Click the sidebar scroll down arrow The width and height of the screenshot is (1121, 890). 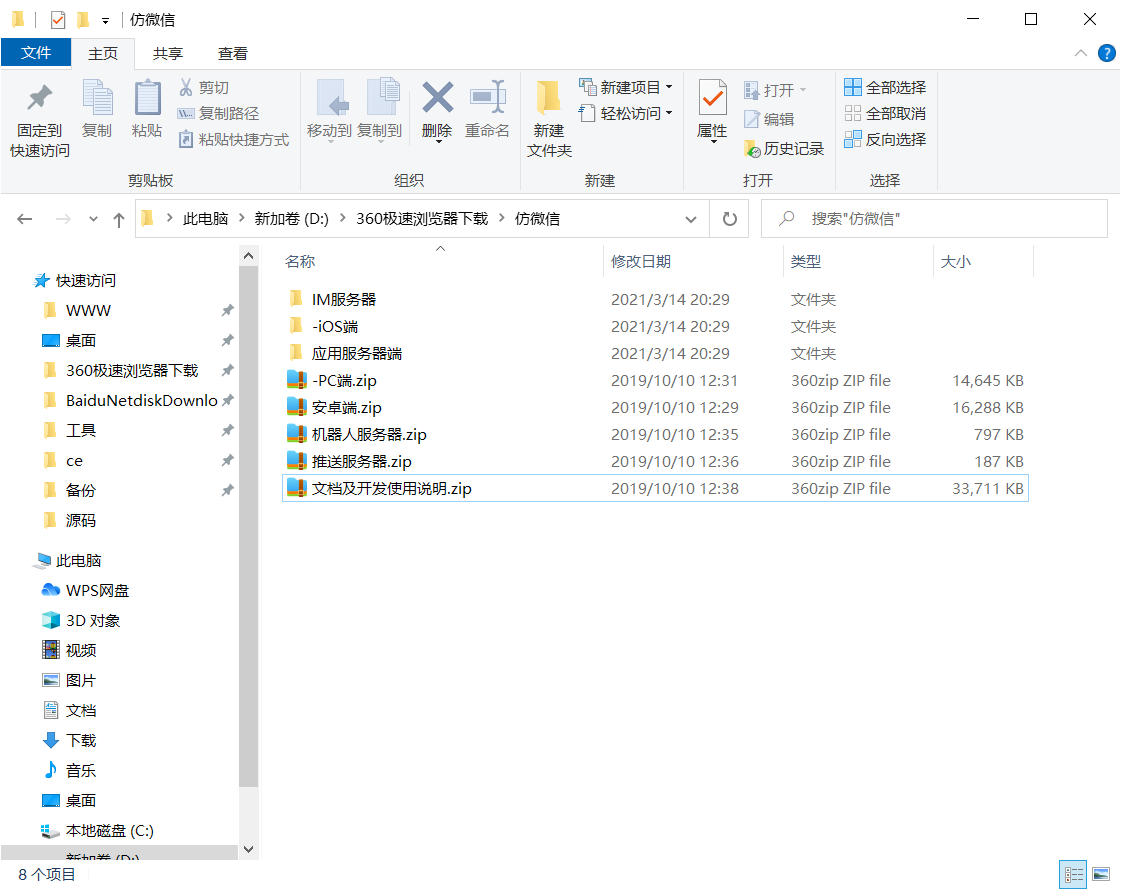(x=248, y=849)
